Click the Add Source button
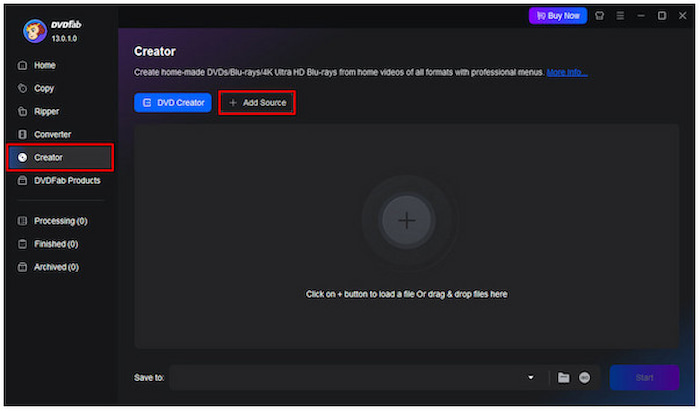This screenshot has width=700, height=411. pos(257,102)
